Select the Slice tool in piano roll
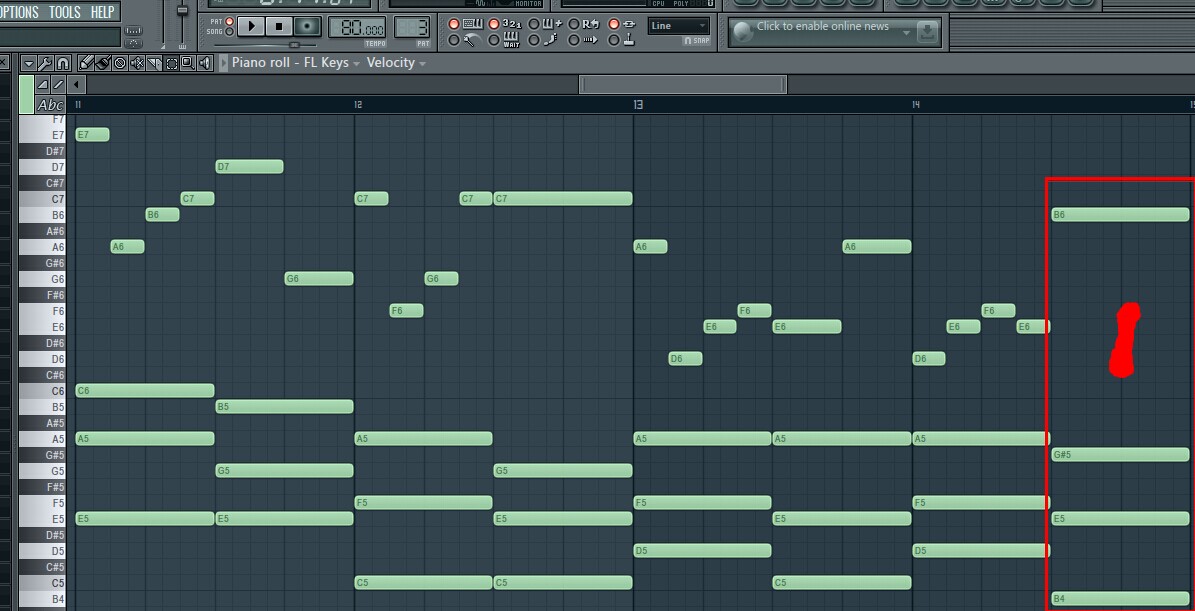1195x611 pixels. tap(155, 63)
